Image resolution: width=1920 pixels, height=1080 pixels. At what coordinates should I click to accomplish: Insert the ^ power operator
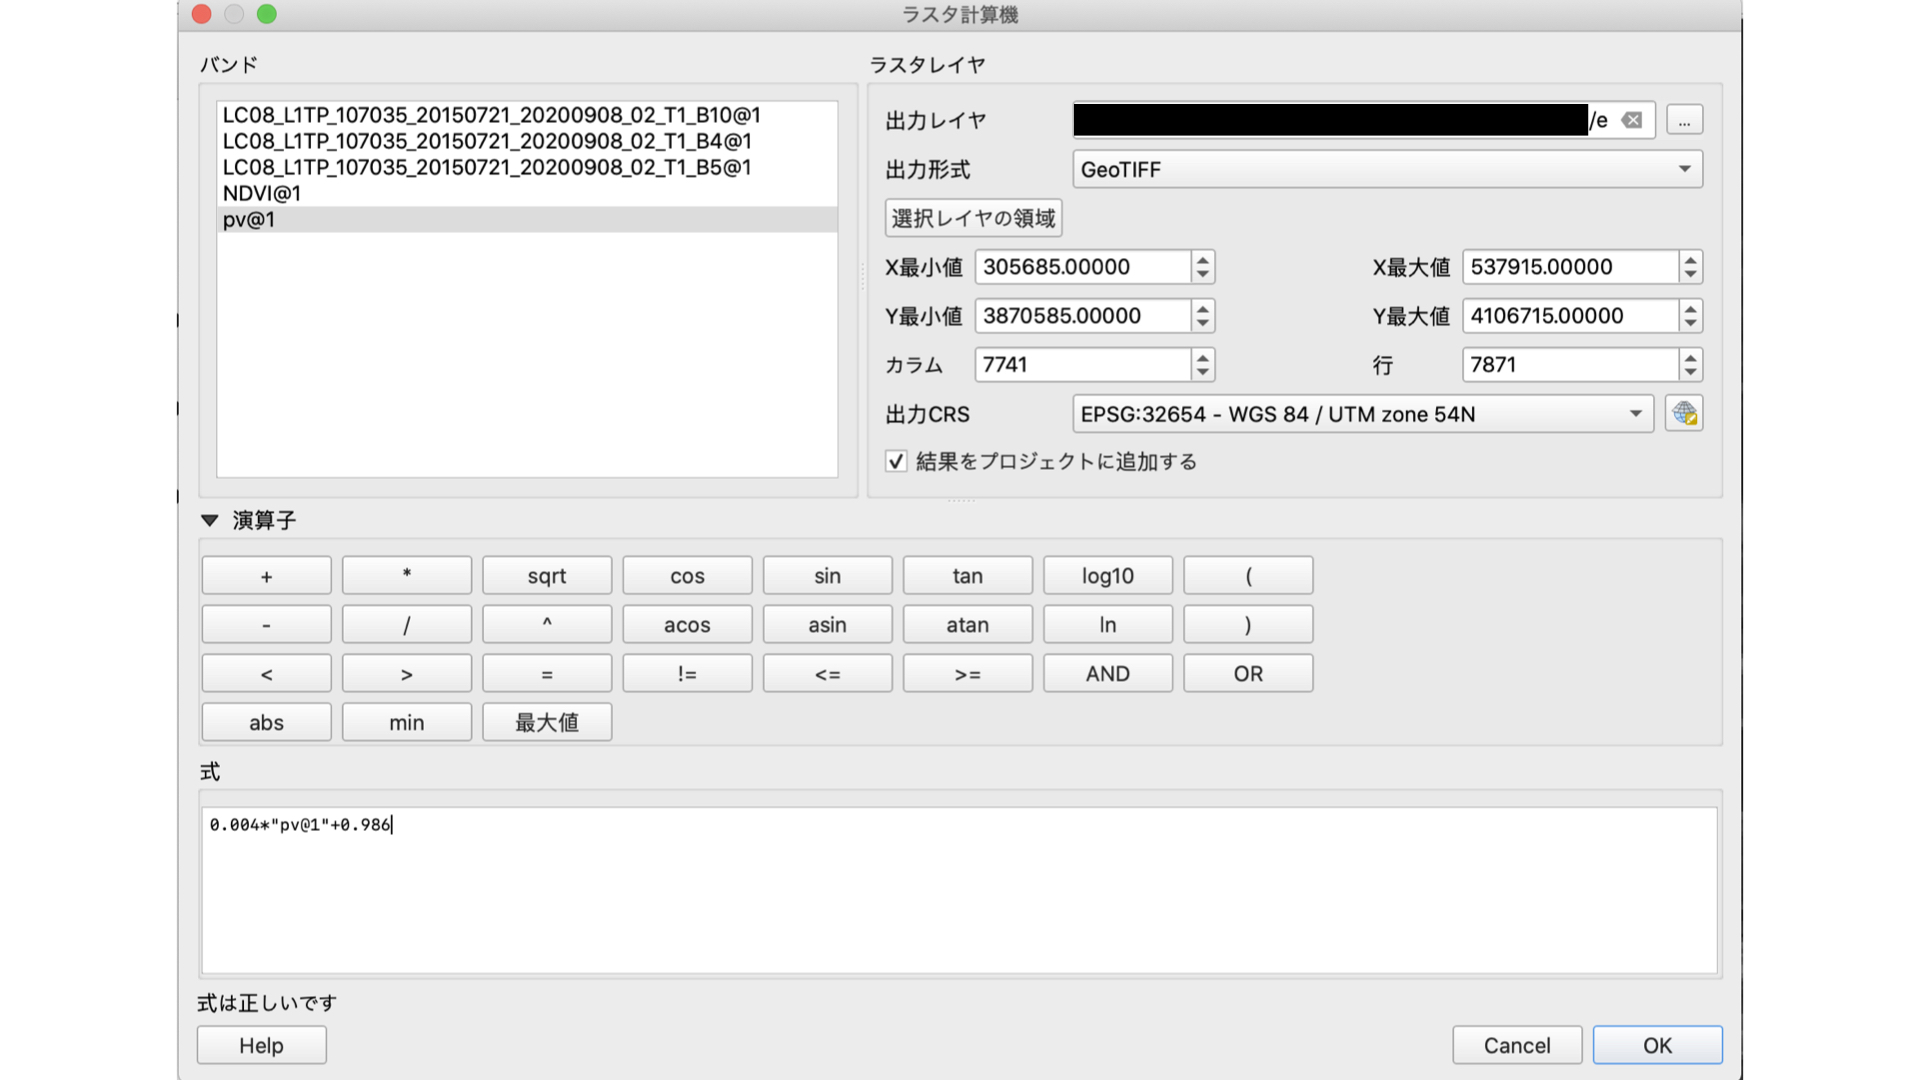(x=547, y=625)
